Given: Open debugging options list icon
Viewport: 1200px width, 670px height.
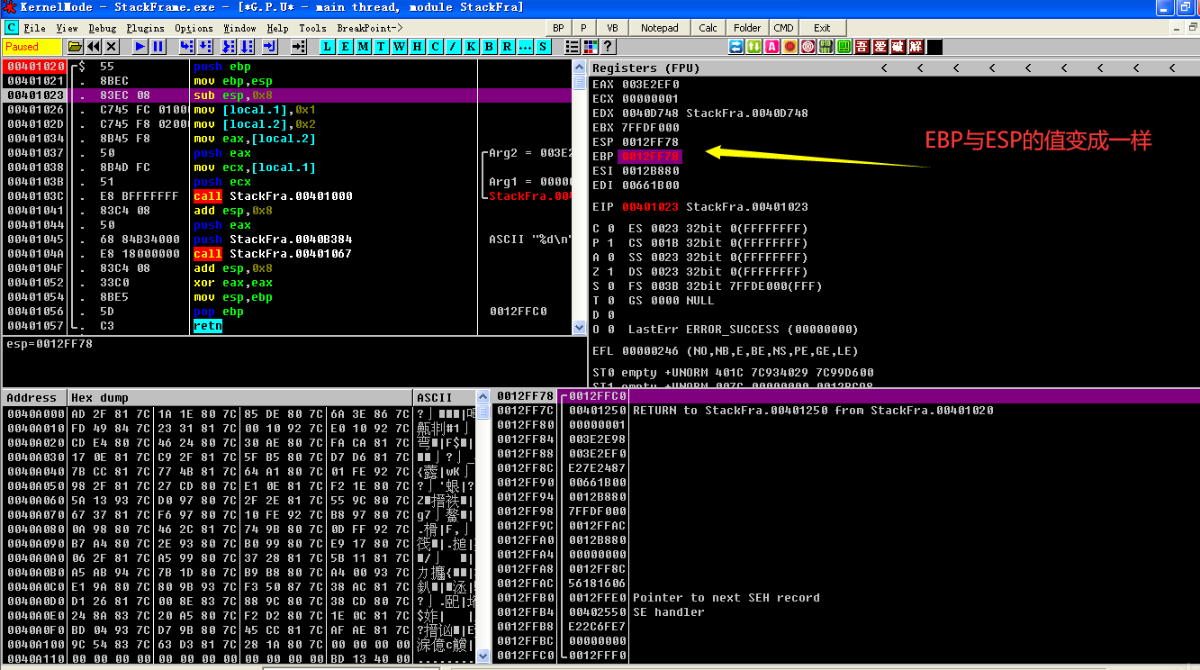Looking at the screenshot, I should [x=573, y=47].
